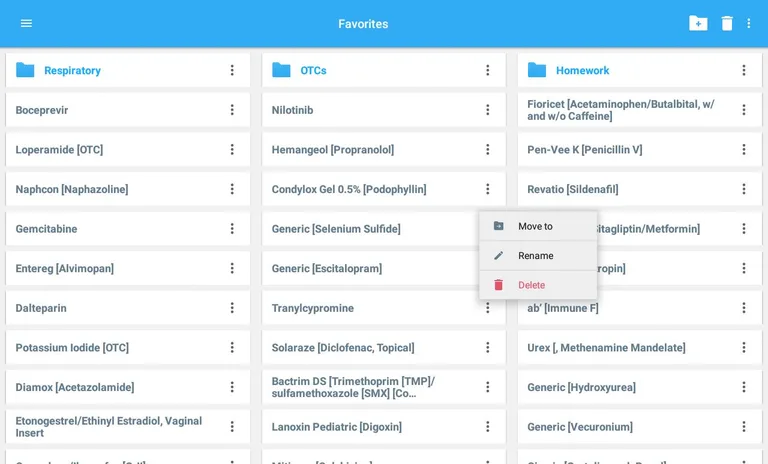The height and width of the screenshot is (464, 768).
Task: Open options for Bactrim DS entry
Action: pyautogui.click(x=488, y=387)
